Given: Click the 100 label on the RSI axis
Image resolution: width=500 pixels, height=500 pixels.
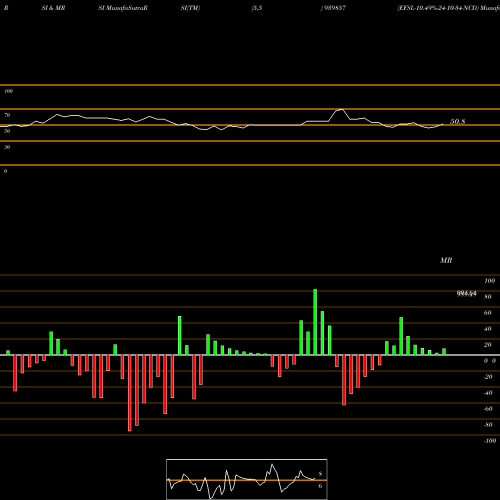Looking at the screenshot, I should pos(8,91).
